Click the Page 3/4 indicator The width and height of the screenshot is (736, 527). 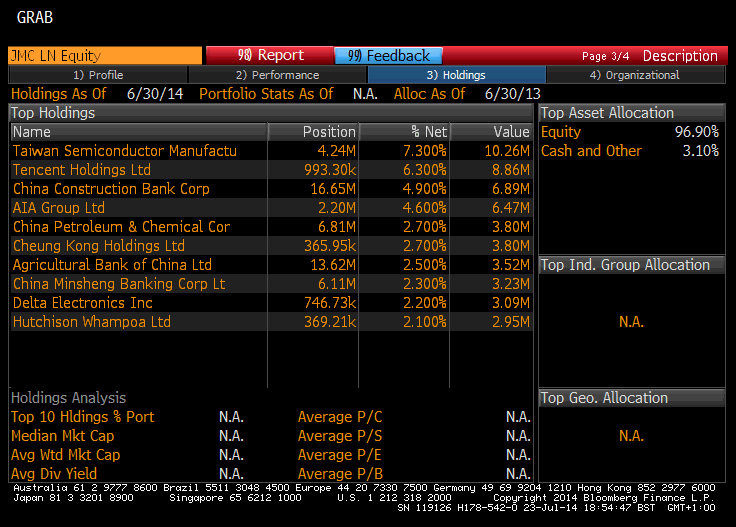606,56
